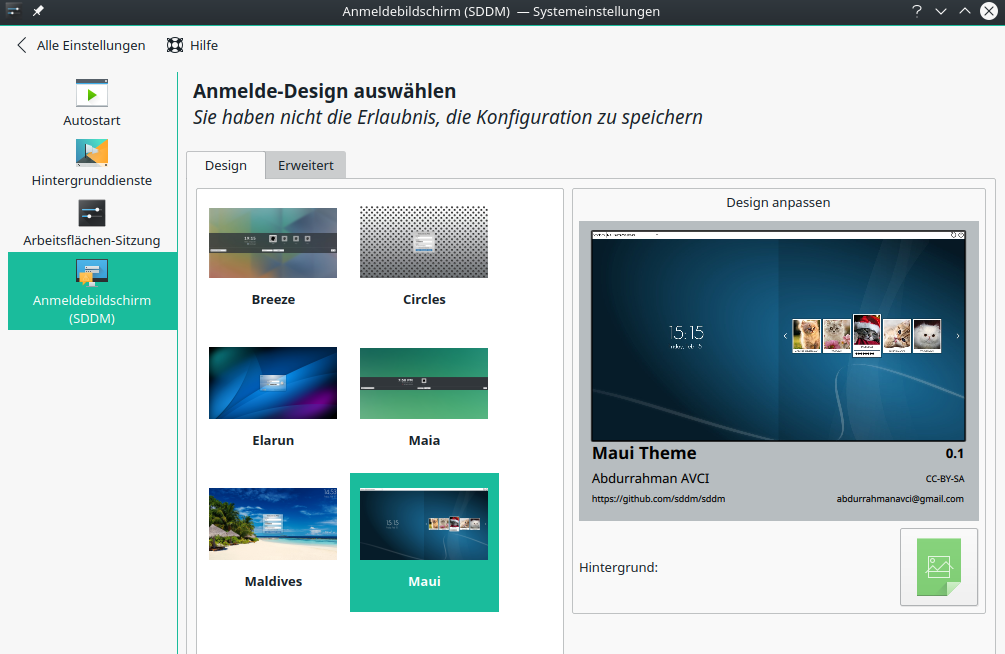Select the highlighted Maui theme
This screenshot has height=654, width=1005.
point(424,524)
